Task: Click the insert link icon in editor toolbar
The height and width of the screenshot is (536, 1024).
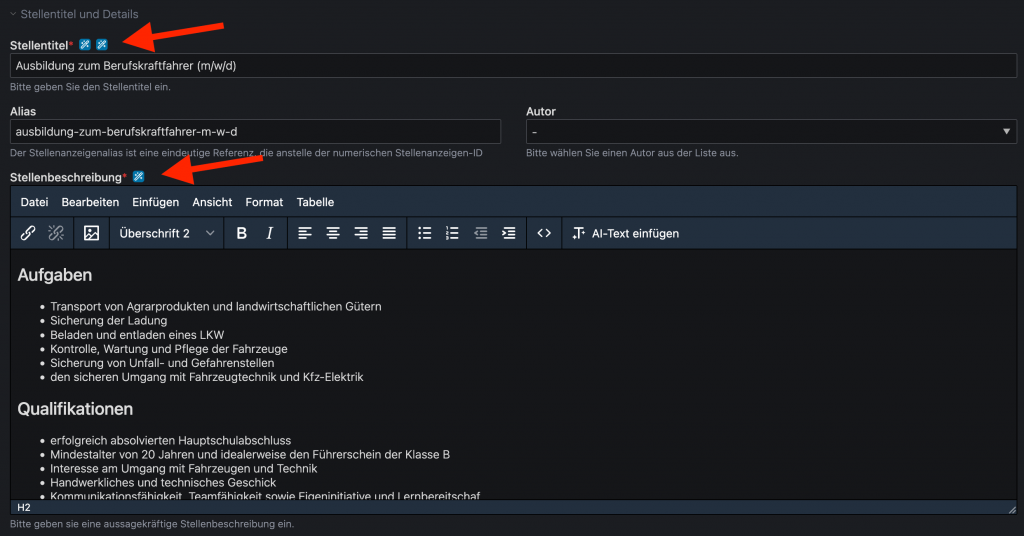Action: [28, 233]
